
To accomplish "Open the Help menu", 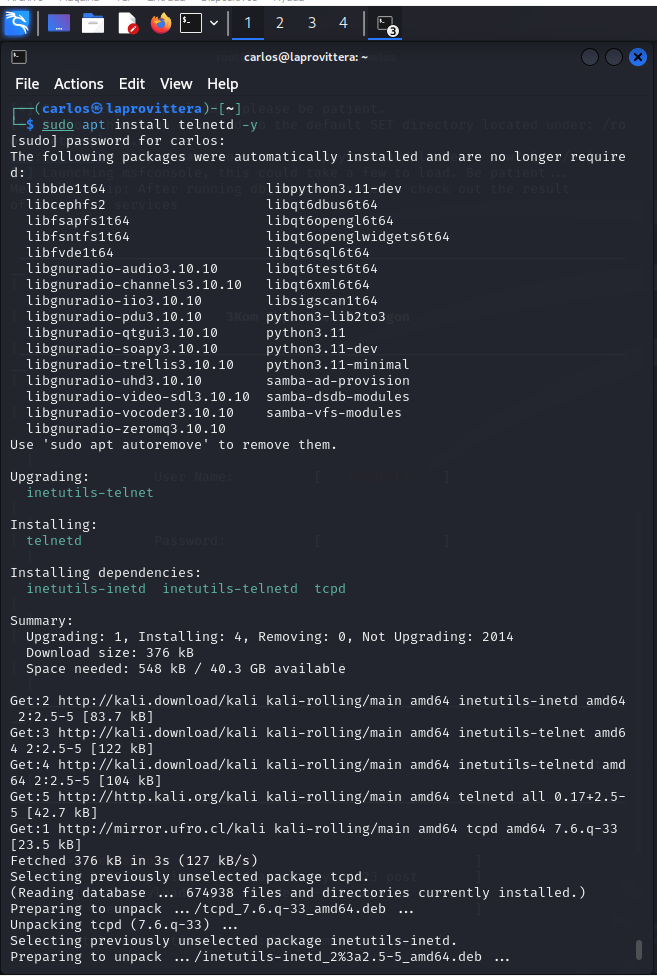I will coord(223,83).
